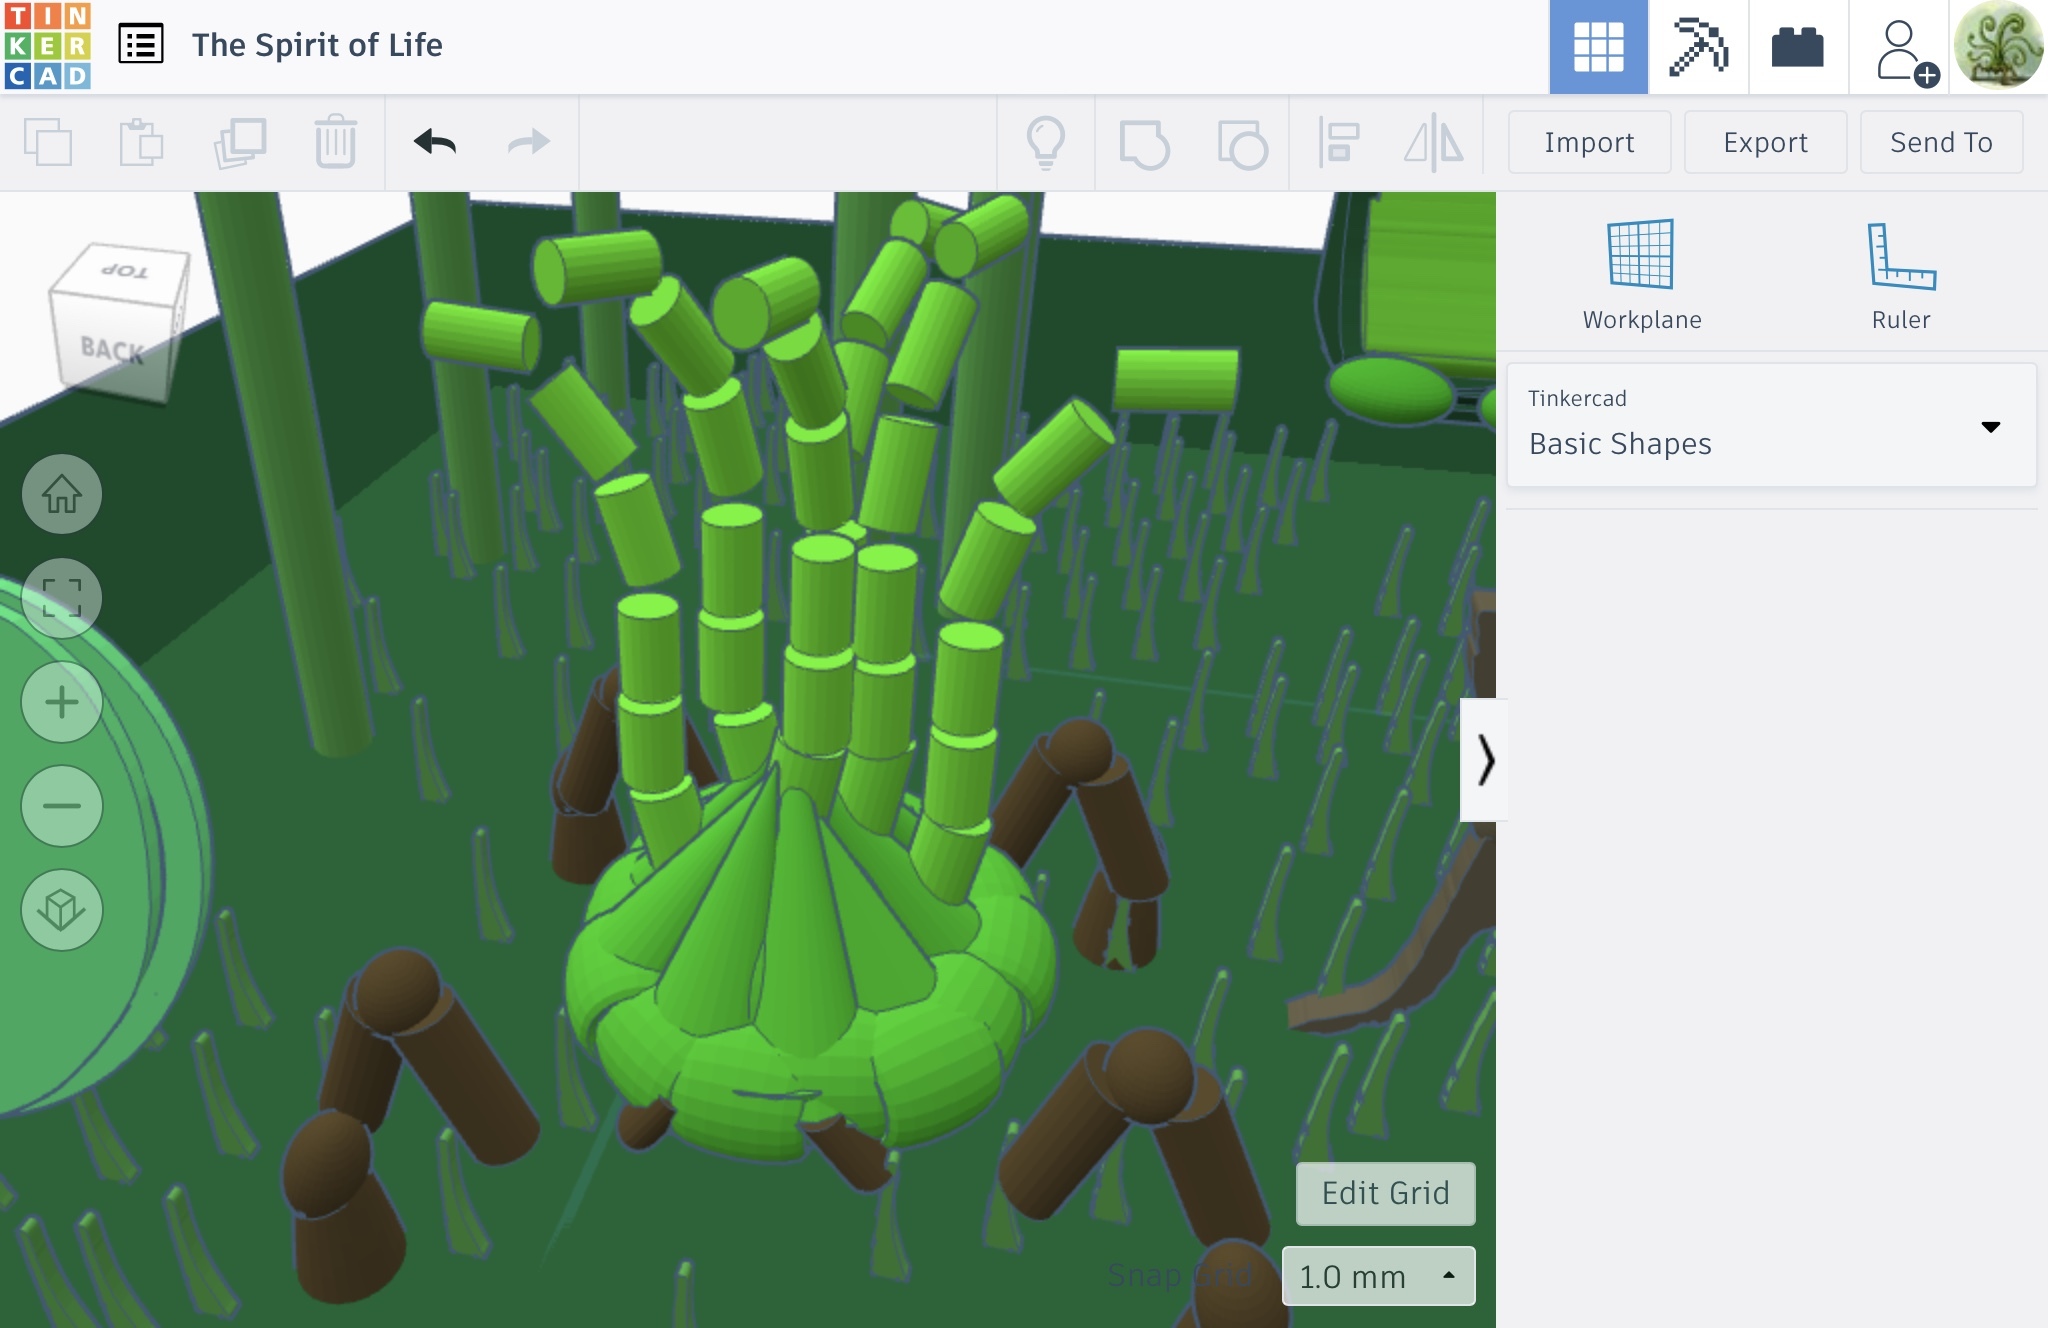Zoom in with the plus button
Viewport: 2048px width, 1328px height.
point(62,702)
